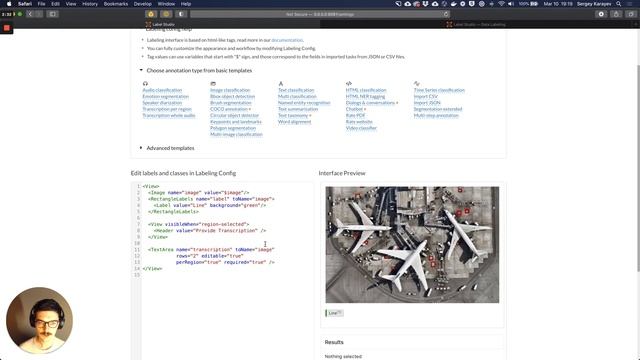The height and width of the screenshot is (360, 640).
Task: Select Import JSON template
Action: click(427, 103)
